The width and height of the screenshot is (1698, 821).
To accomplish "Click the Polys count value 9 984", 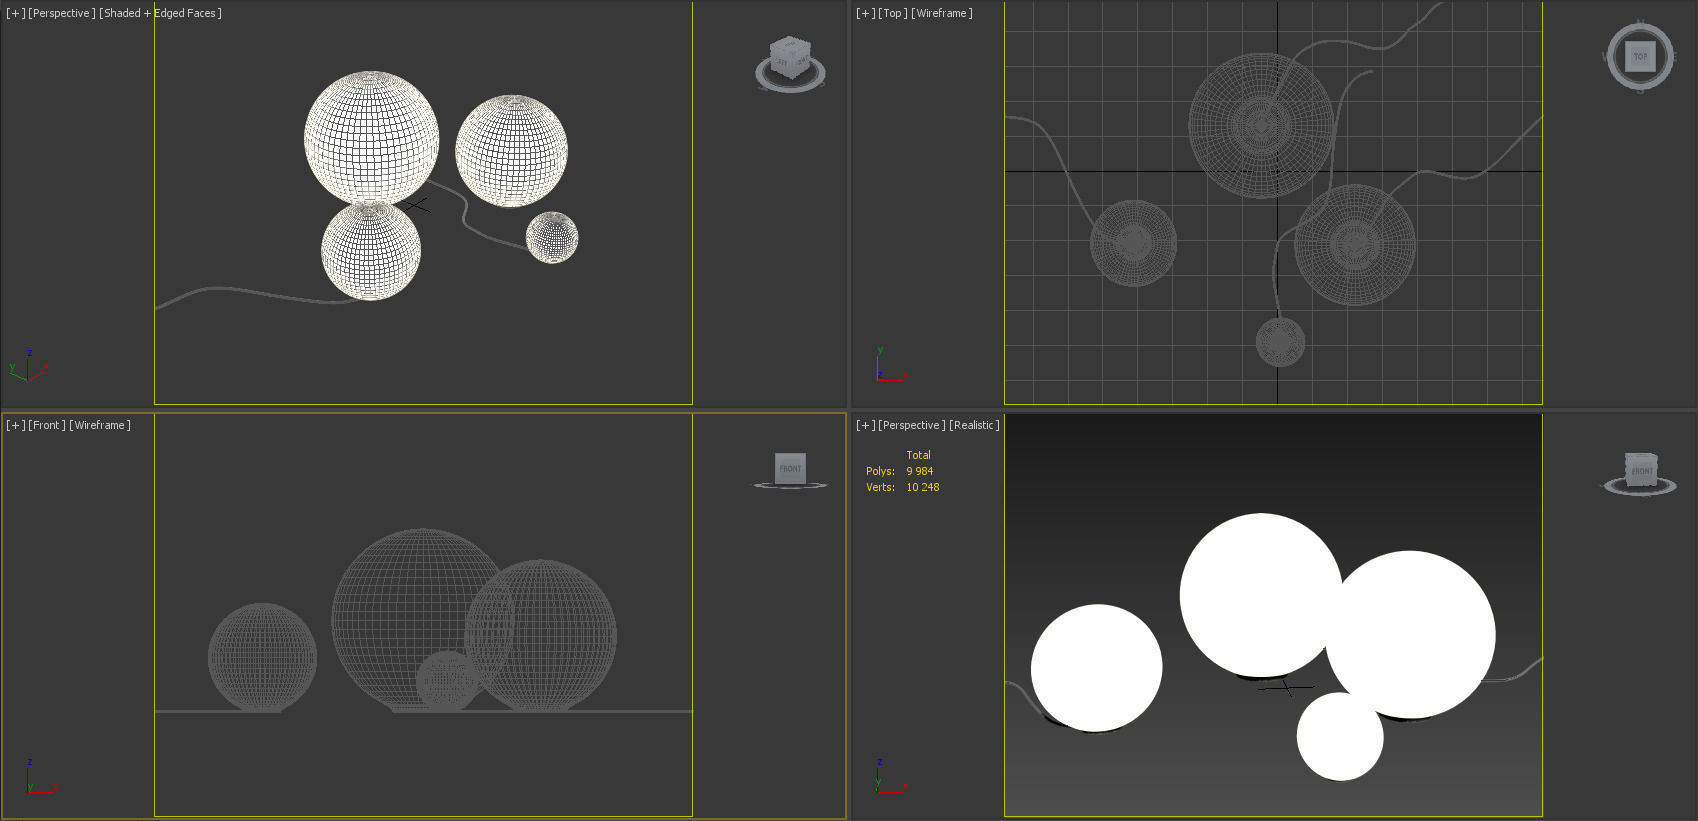I will [920, 471].
